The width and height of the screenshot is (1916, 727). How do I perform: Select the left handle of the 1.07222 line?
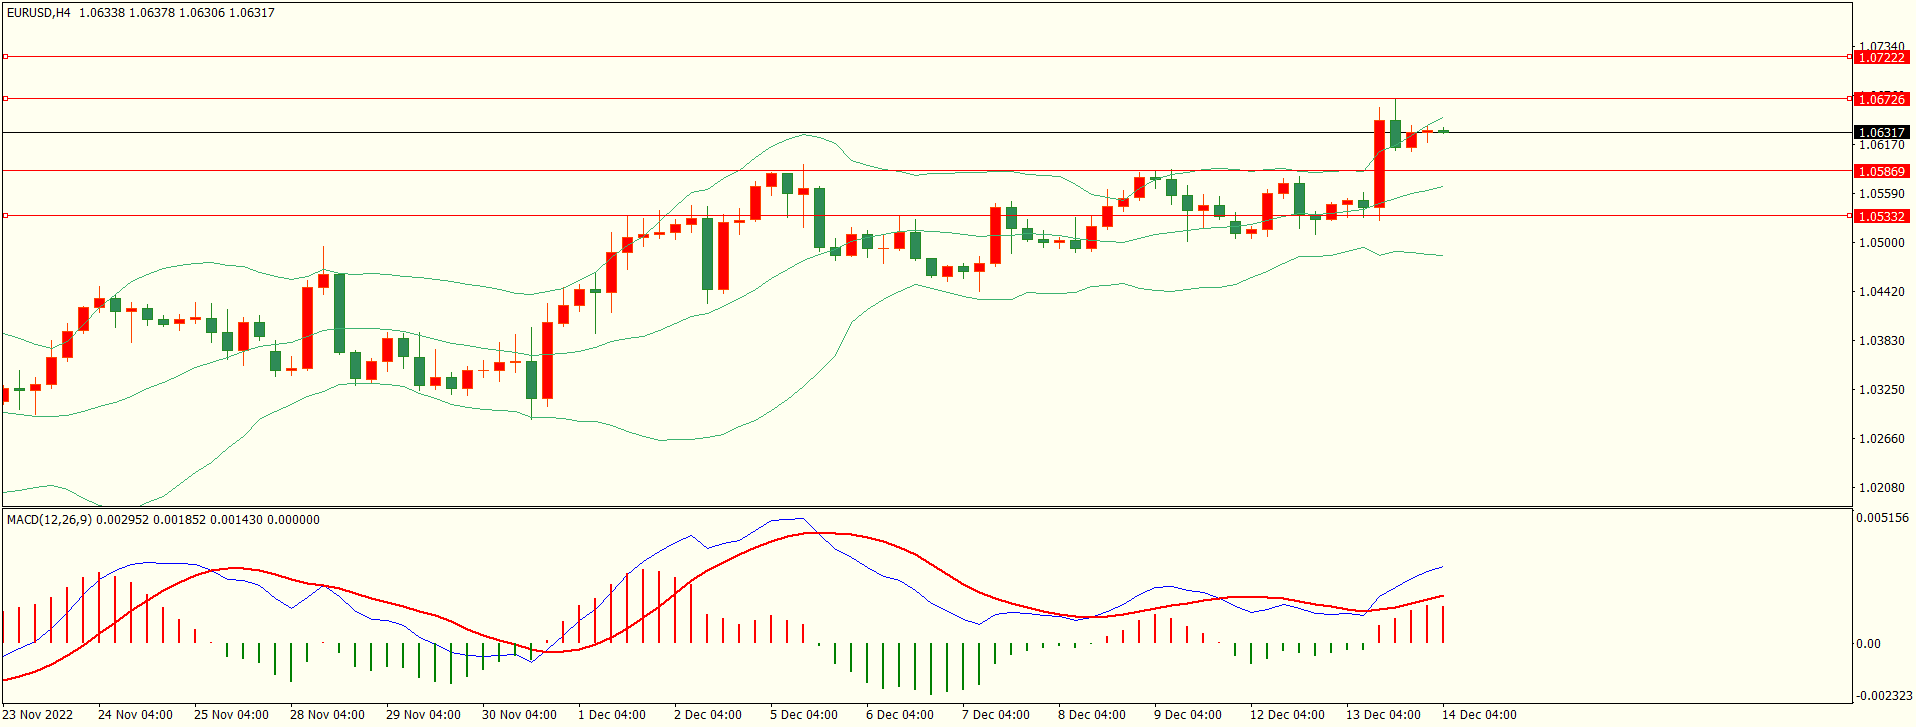[5, 57]
